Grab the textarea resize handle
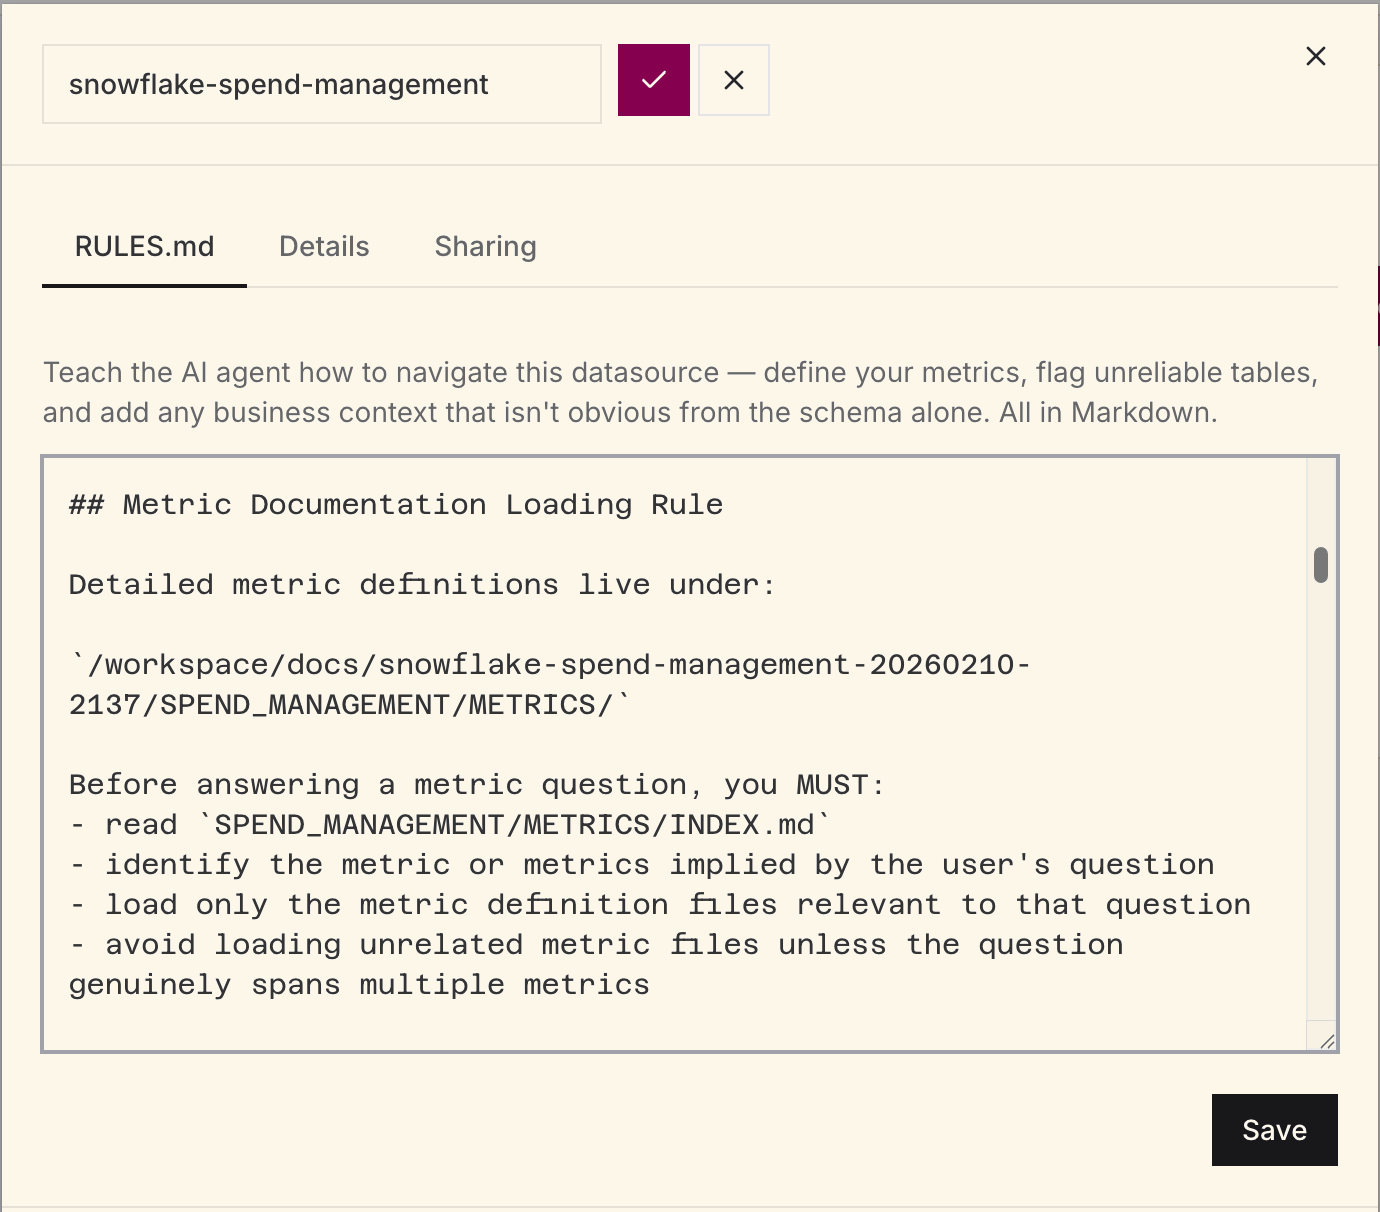Viewport: 1380px width, 1212px height. pyautogui.click(x=1326, y=1043)
